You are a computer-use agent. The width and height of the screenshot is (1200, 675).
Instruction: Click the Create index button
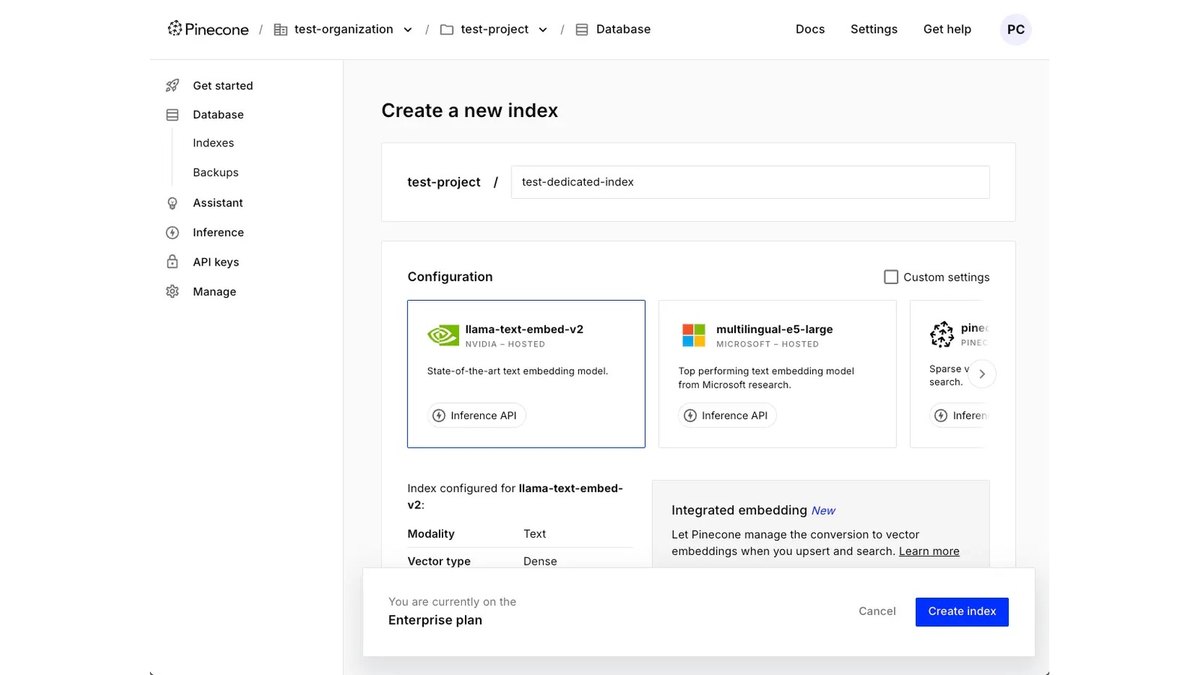coord(962,612)
